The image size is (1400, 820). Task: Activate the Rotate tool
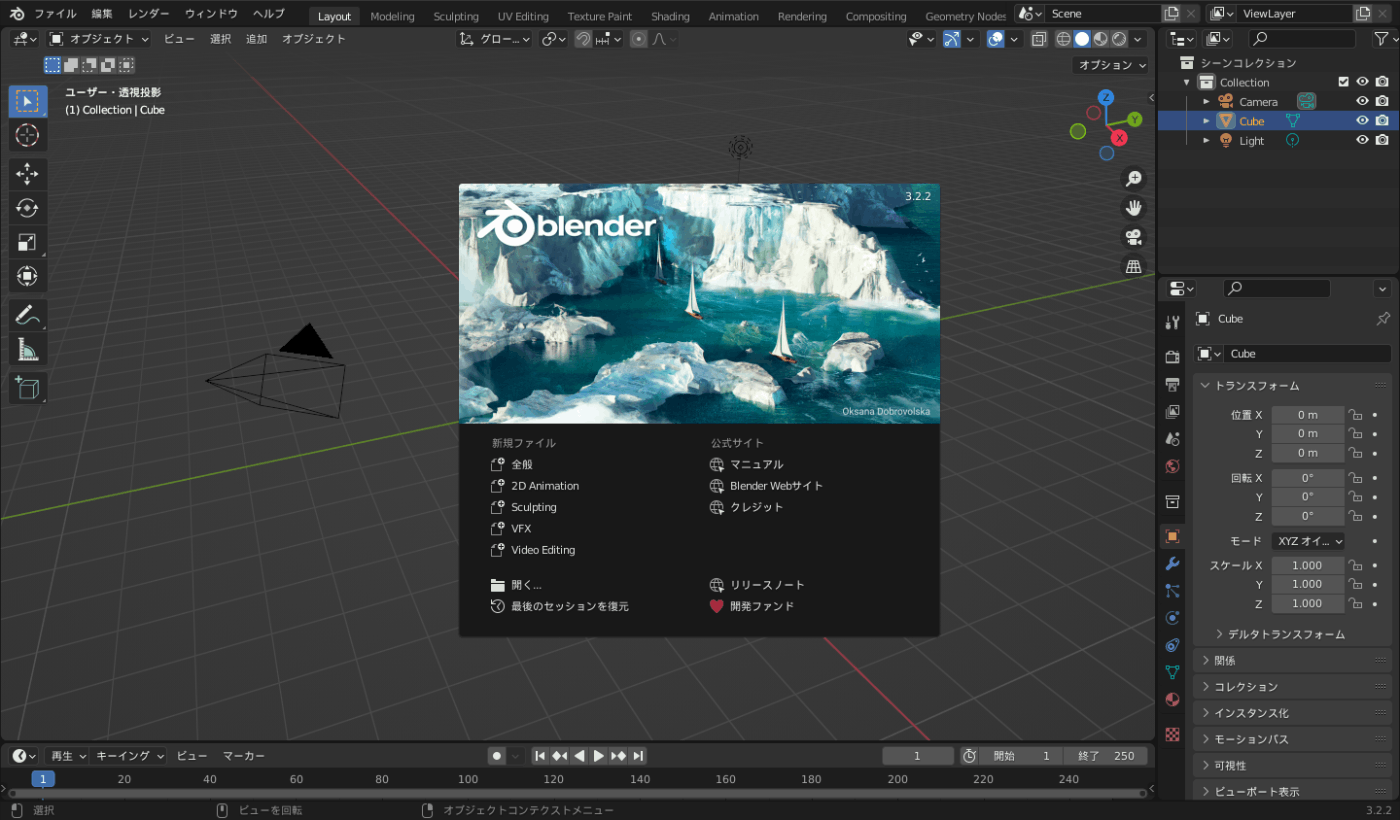click(28, 208)
